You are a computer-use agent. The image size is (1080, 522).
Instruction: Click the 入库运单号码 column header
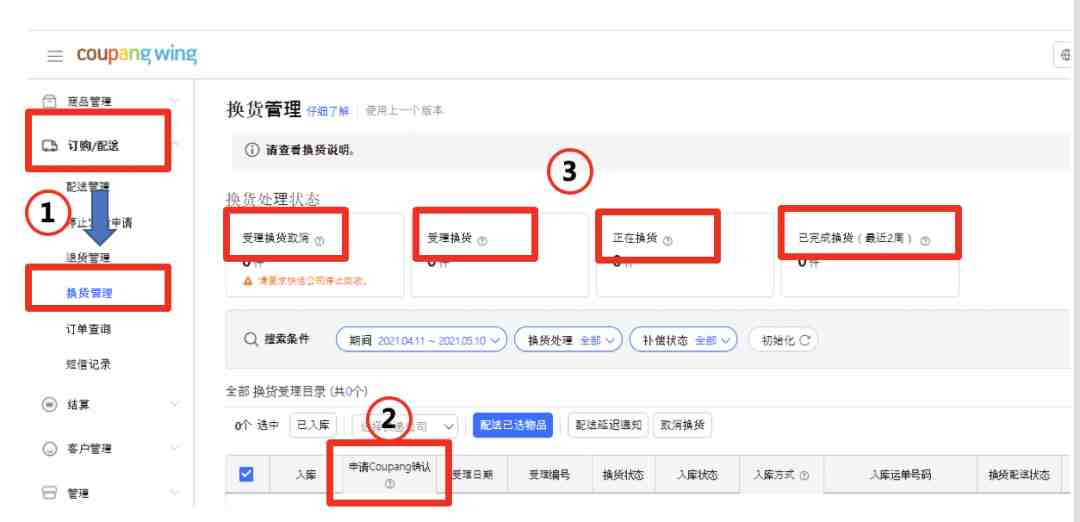(900, 475)
